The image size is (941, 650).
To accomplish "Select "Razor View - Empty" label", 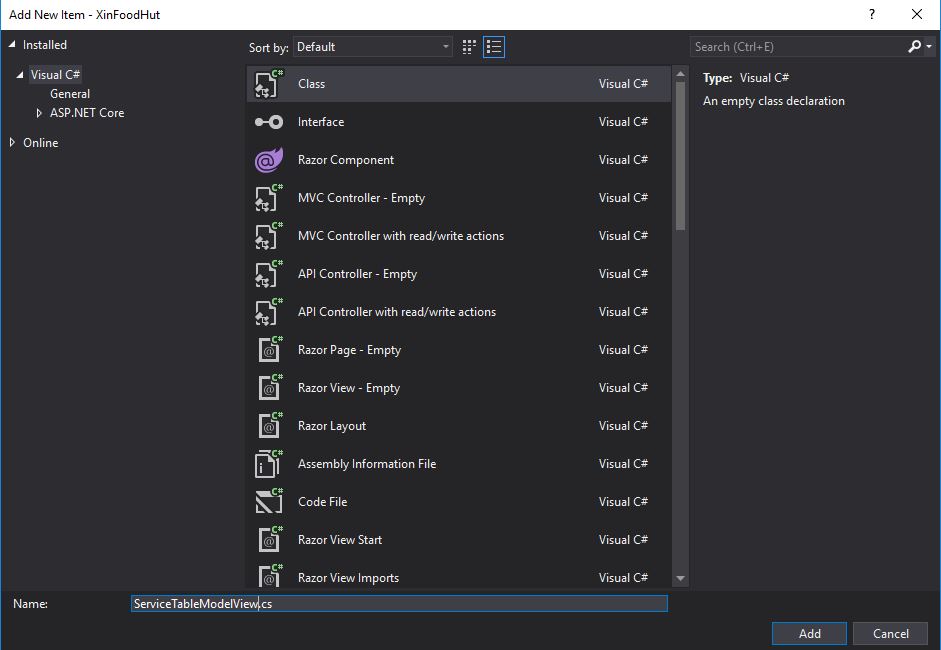I will coord(349,388).
